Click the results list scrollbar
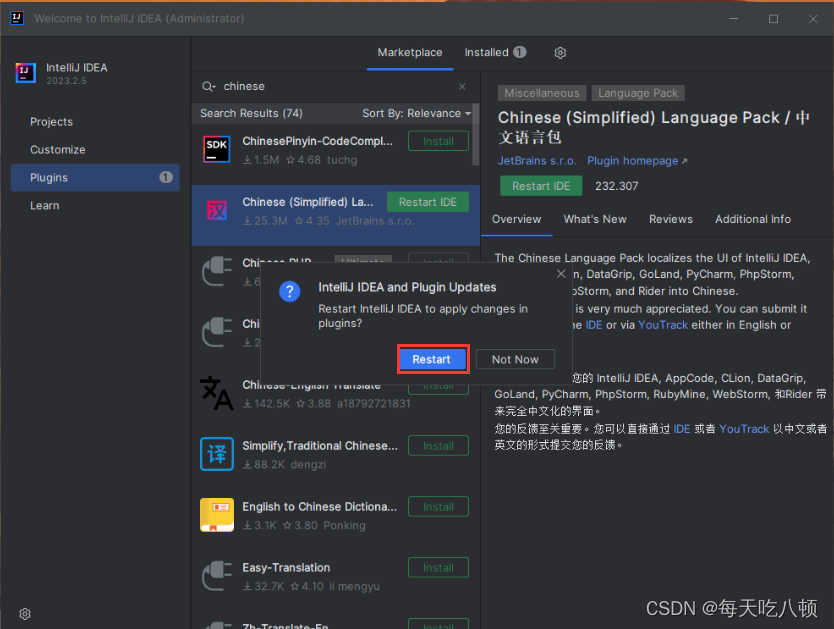834x629 pixels. 476,135
